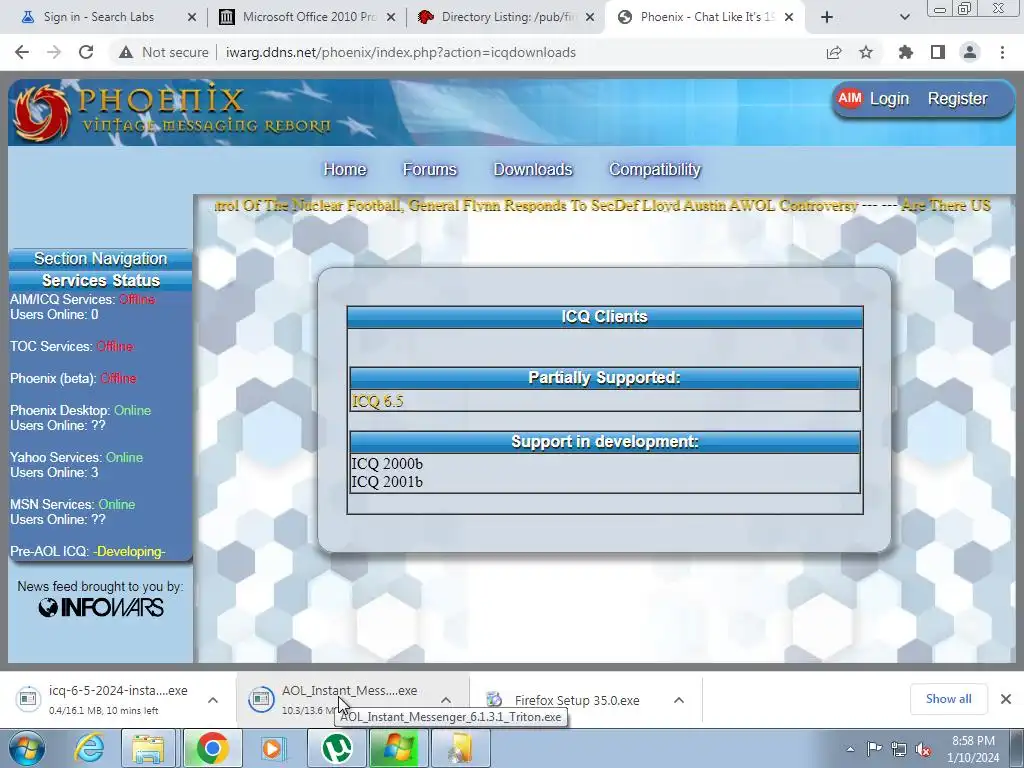Click the Phoenix logo banner

coord(173,111)
